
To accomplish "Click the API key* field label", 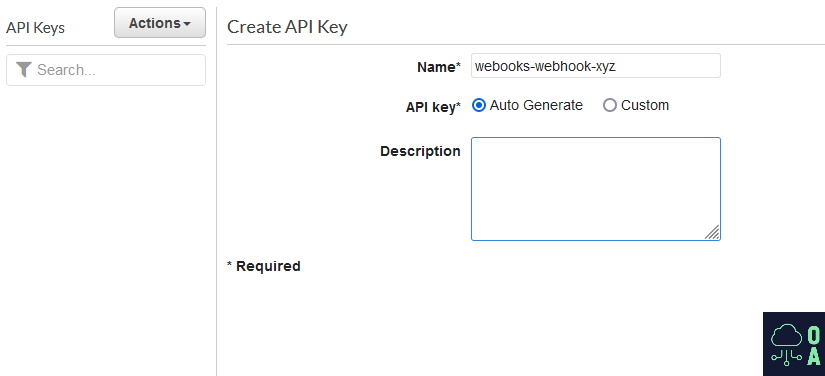I will [x=433, y=107].
